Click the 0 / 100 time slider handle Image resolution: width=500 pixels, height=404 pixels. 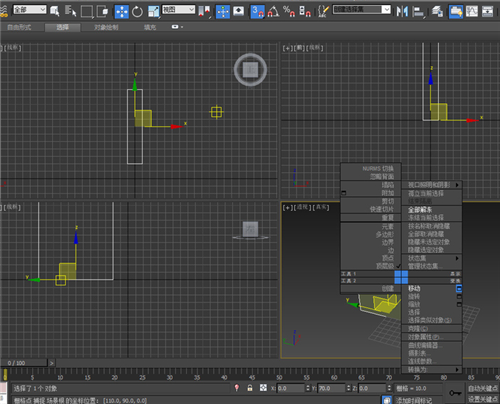click(x=24, y=363)
